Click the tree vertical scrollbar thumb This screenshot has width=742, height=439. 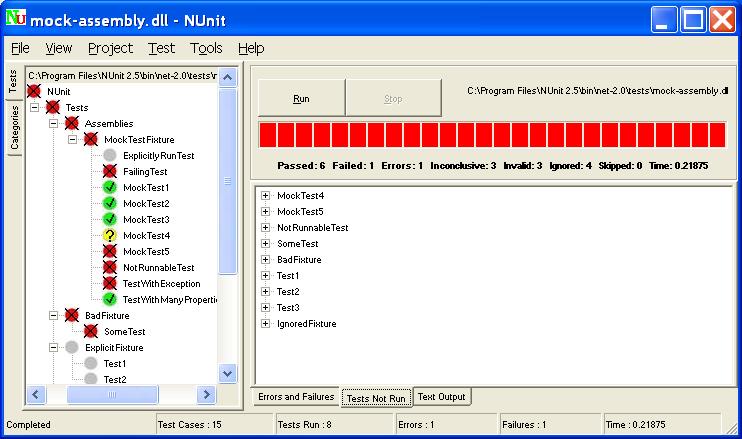(228, 181)
